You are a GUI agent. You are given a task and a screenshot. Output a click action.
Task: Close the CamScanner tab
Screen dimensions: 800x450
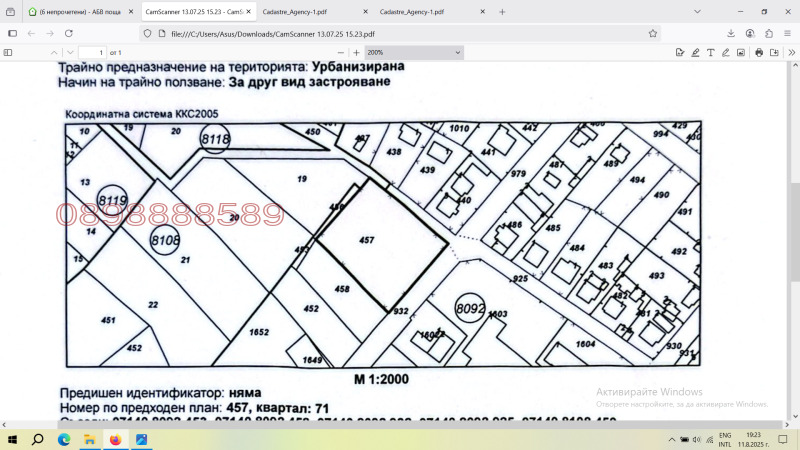point(248,11)
